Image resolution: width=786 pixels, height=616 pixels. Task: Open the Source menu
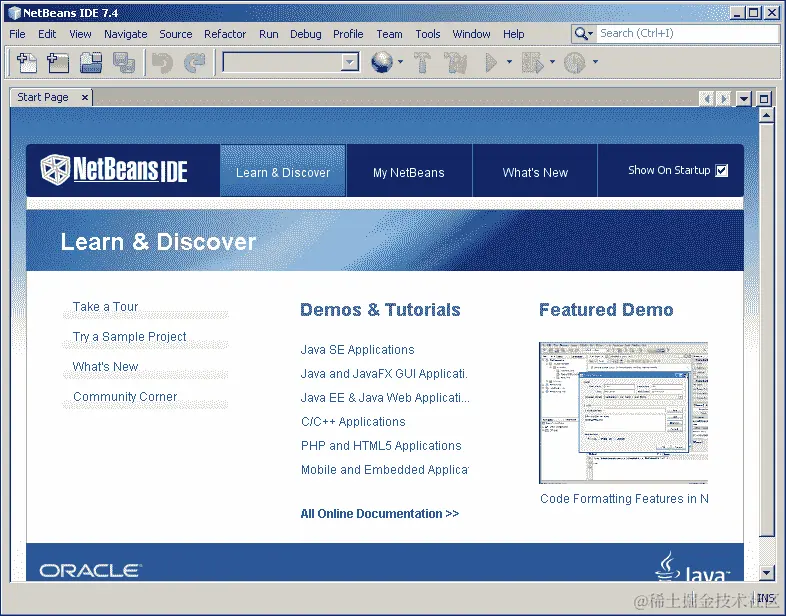click(x=176, y=34)
